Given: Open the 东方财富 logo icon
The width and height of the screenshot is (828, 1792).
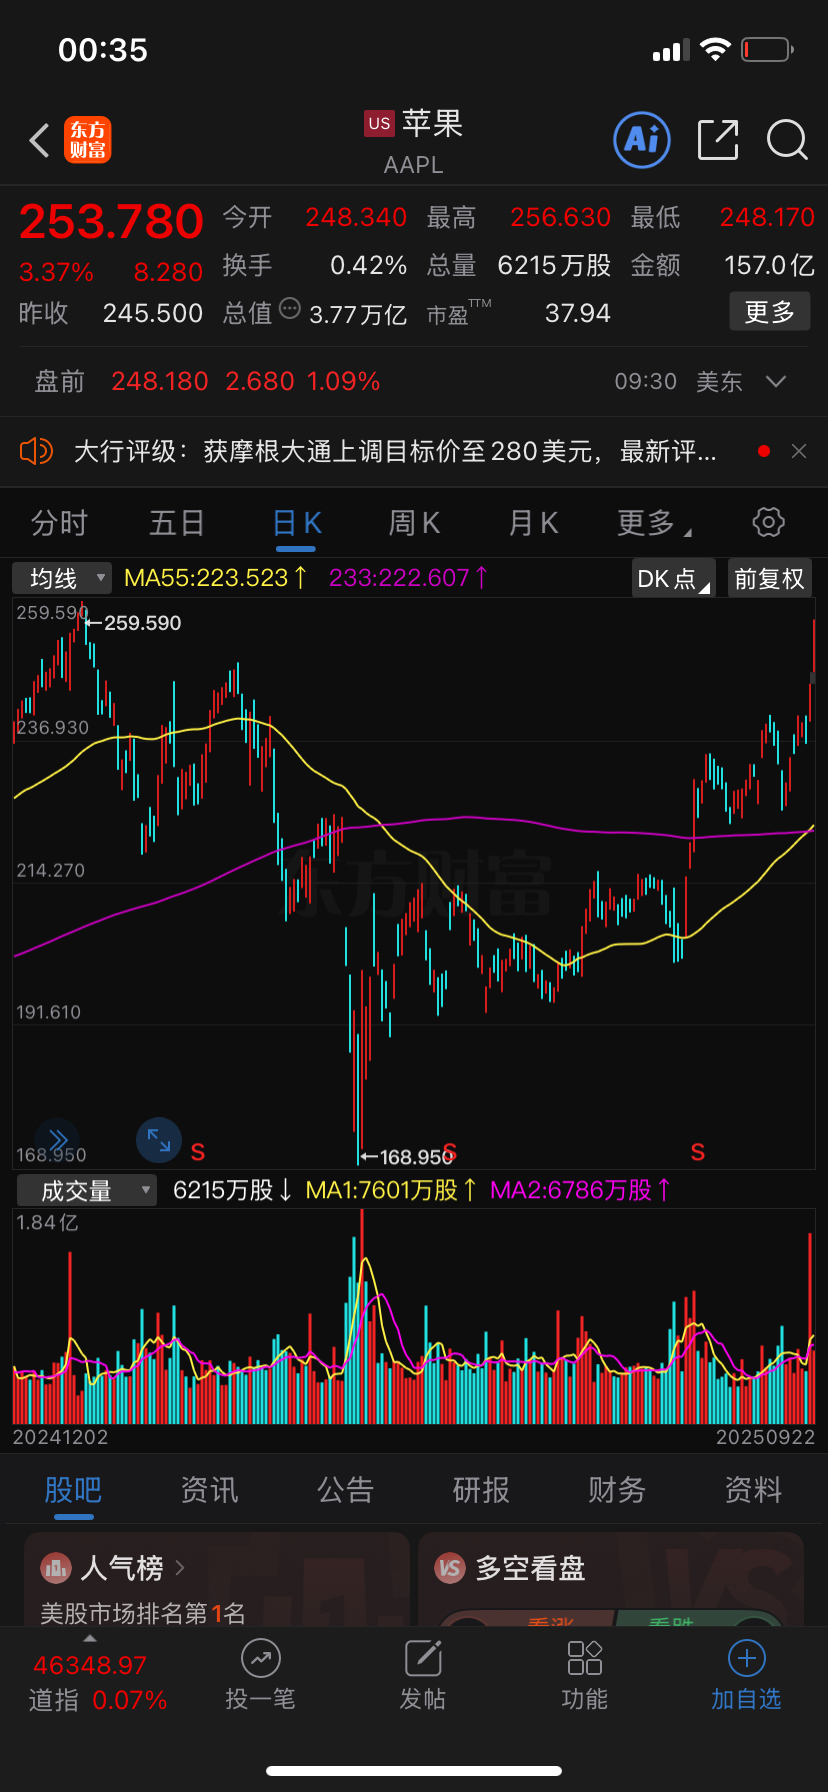Looking at the screenshot, I should coord(88,140).
